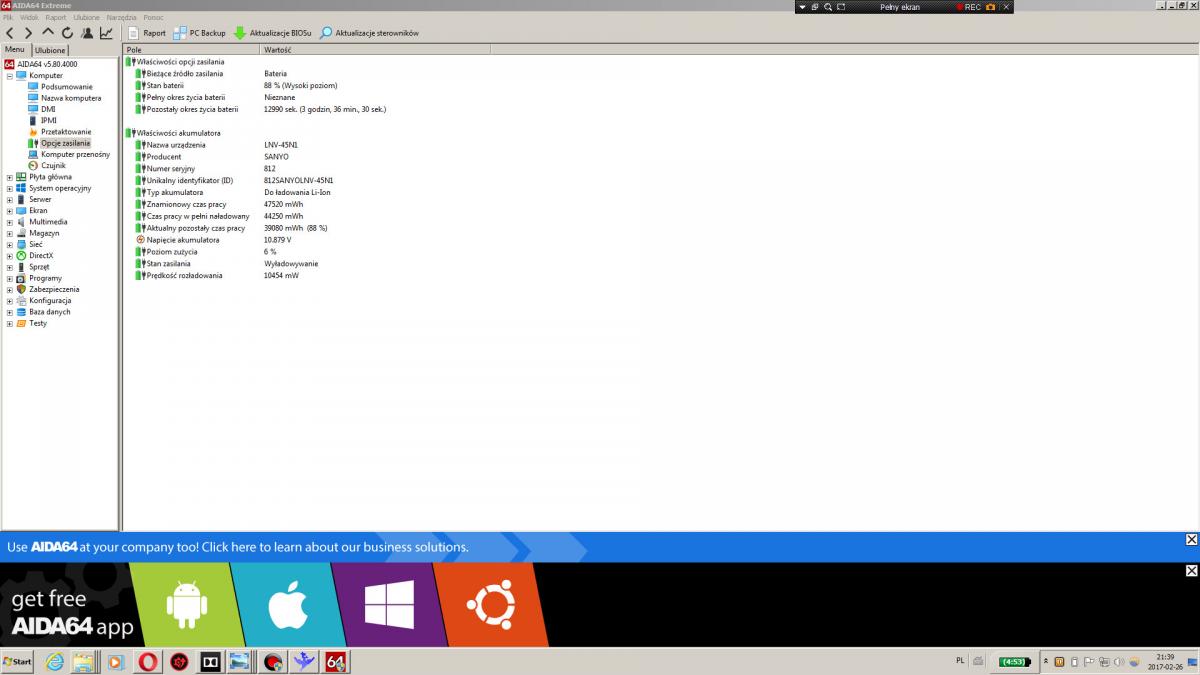Image resolution: width=1200 pixels, height=675 pixels.
Task: Select Podsumowanie in the sidebar tree
Action: tap(66, 87)
